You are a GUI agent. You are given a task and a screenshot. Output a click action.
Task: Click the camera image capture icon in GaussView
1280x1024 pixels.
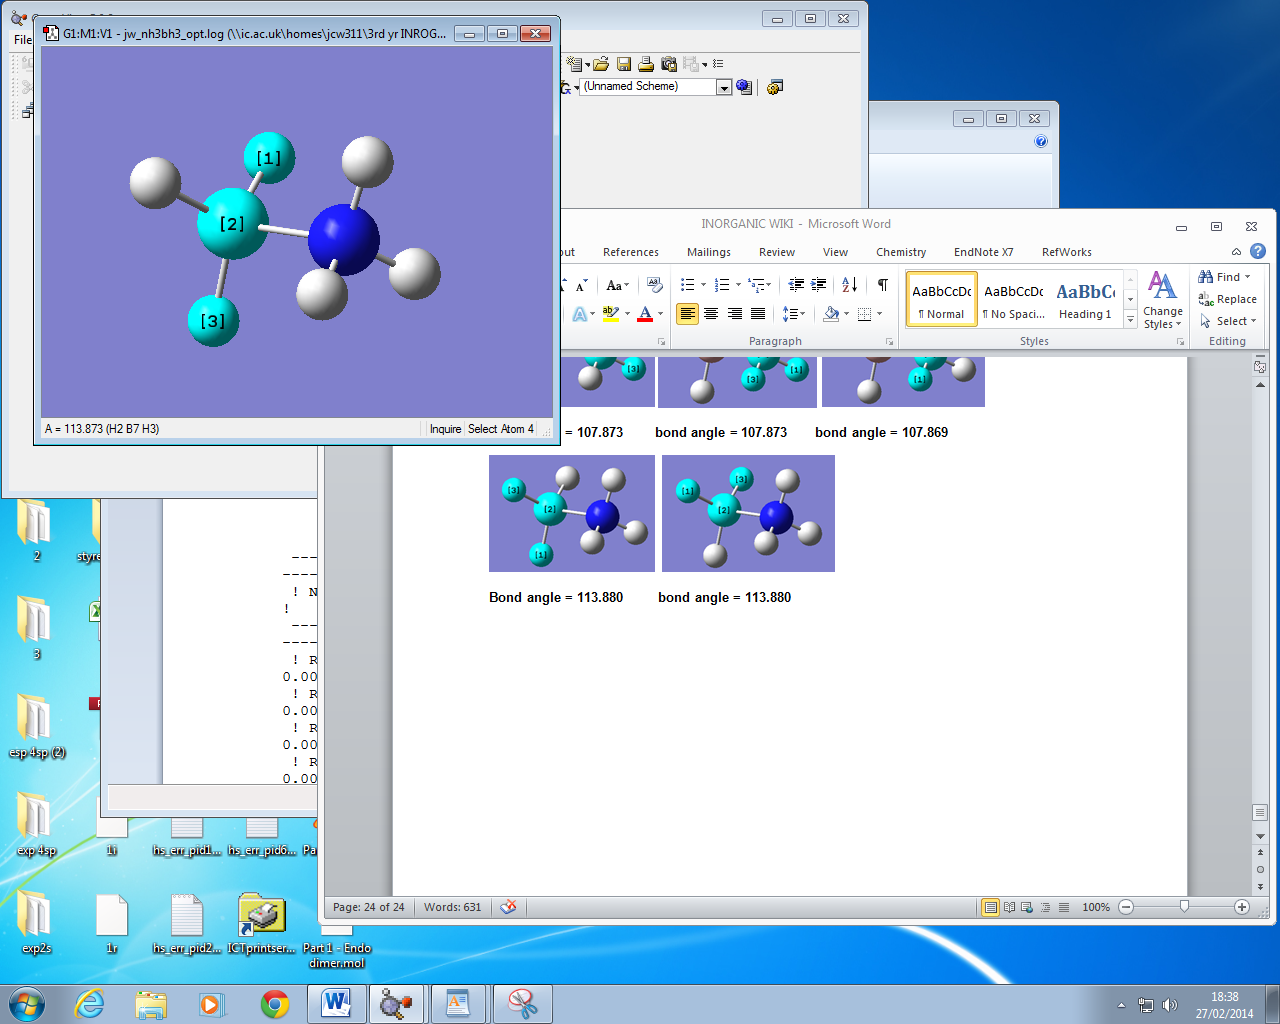669,64
